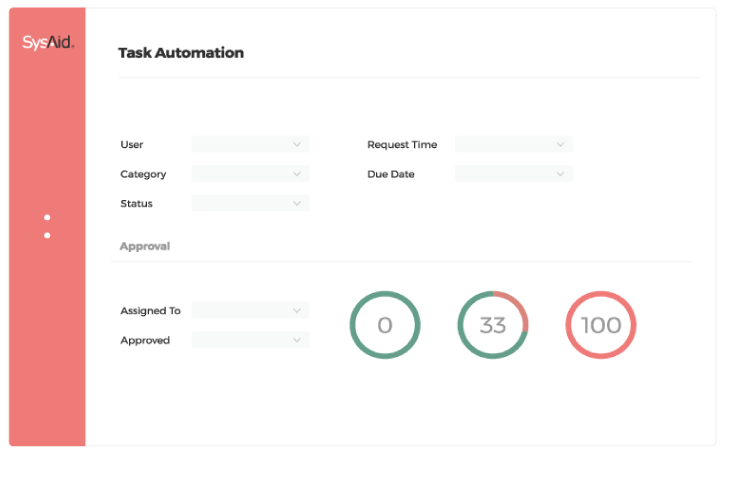Click the Status field label
This screenshot has width=730, height=487.
pos(136,204)
